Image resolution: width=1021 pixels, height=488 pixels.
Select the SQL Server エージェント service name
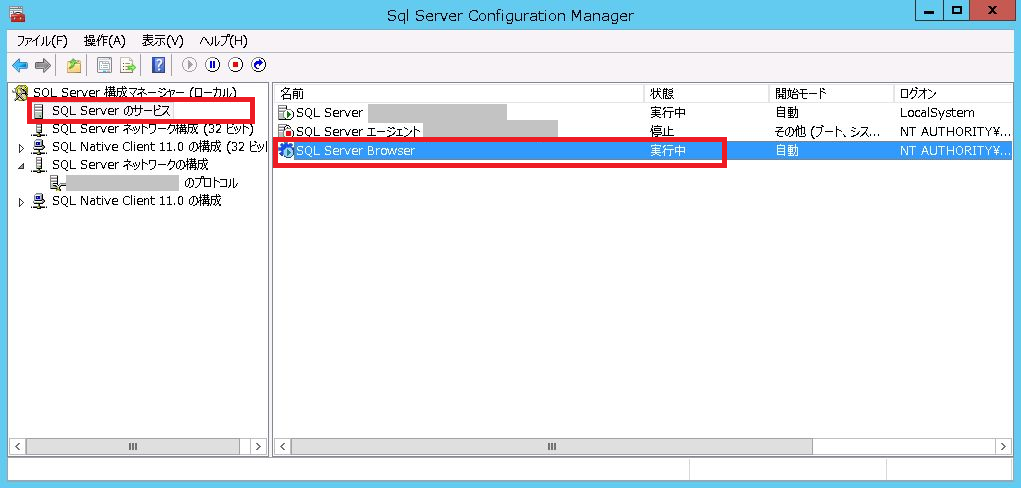(x=358, y=132)
